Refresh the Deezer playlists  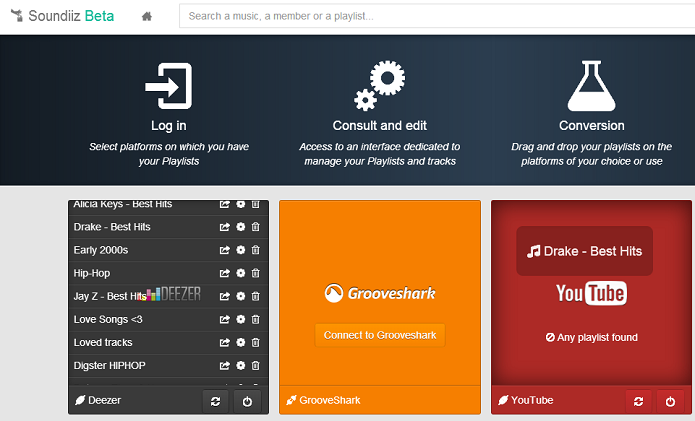click(215, 402)
